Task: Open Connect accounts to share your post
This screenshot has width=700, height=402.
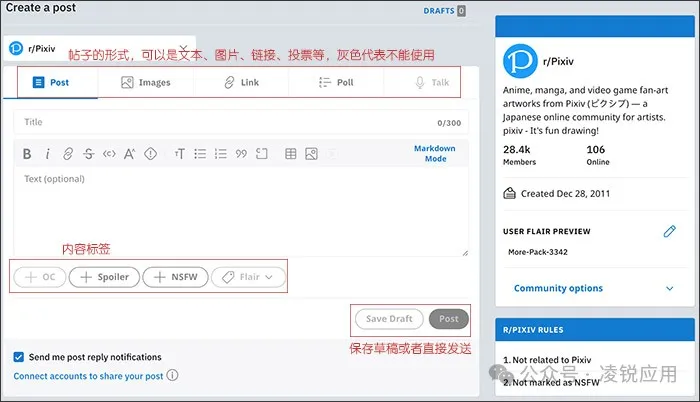Action: [x=88, y=376]
